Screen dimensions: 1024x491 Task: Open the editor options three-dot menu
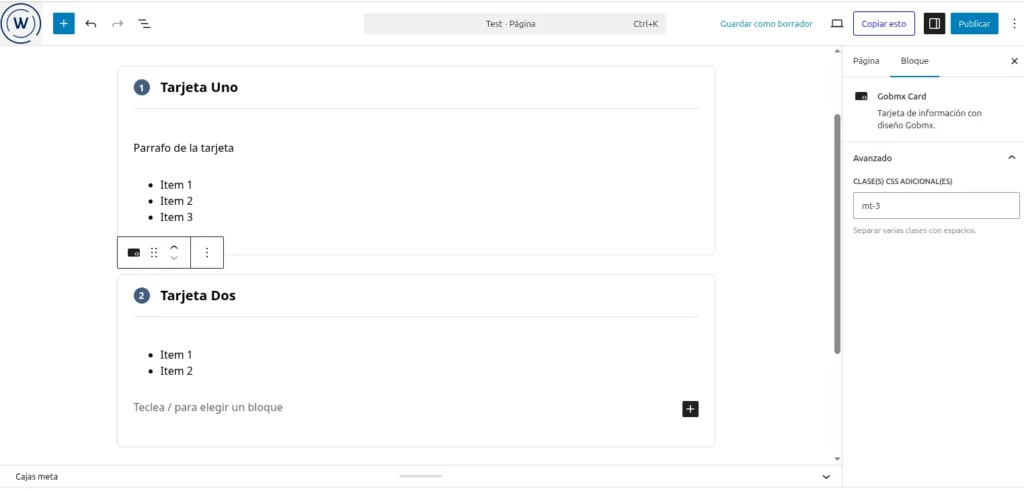(1014, 23)
